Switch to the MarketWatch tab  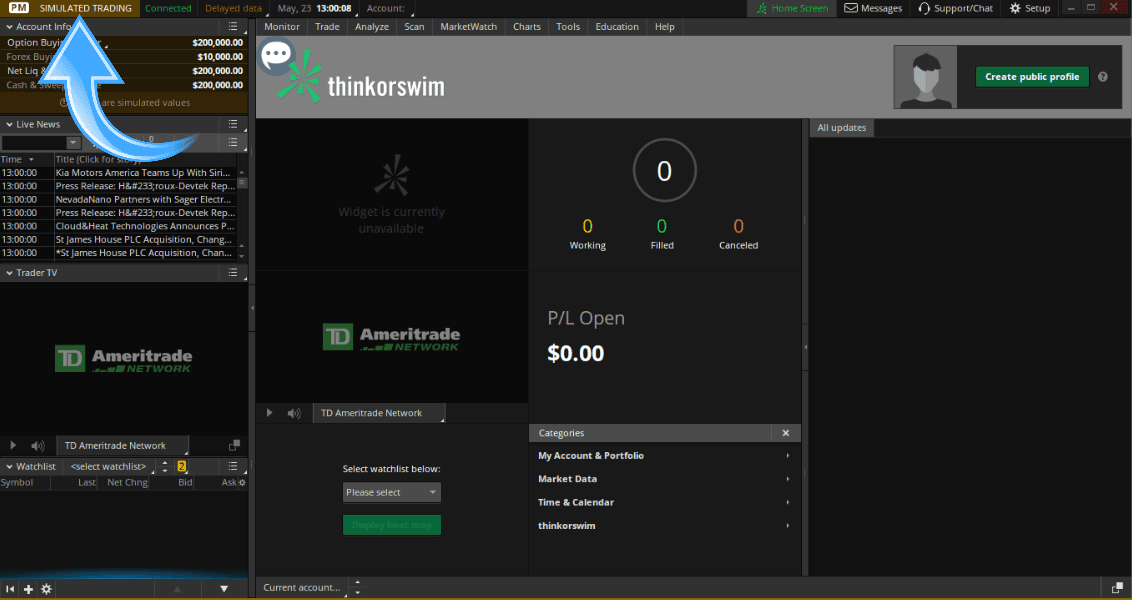coord(468,27)
